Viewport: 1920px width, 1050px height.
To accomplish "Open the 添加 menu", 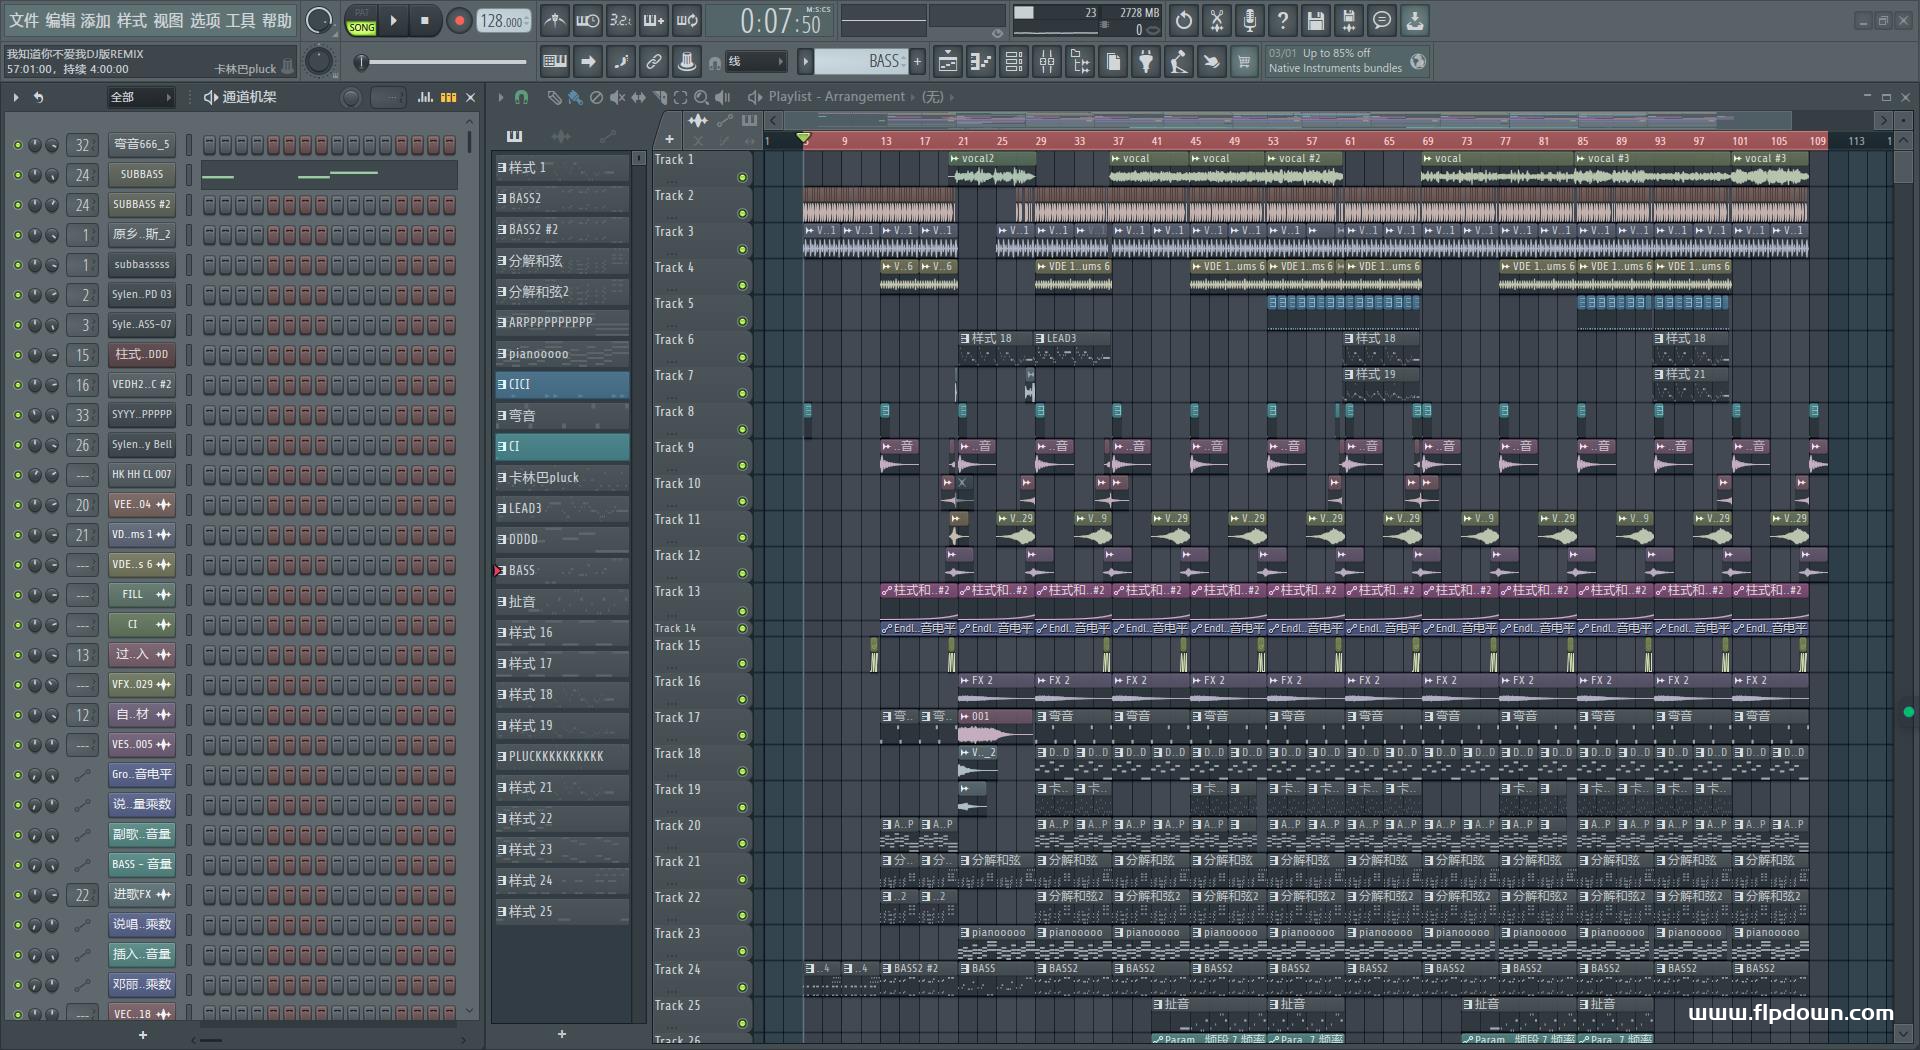I will tap(96, 21).
